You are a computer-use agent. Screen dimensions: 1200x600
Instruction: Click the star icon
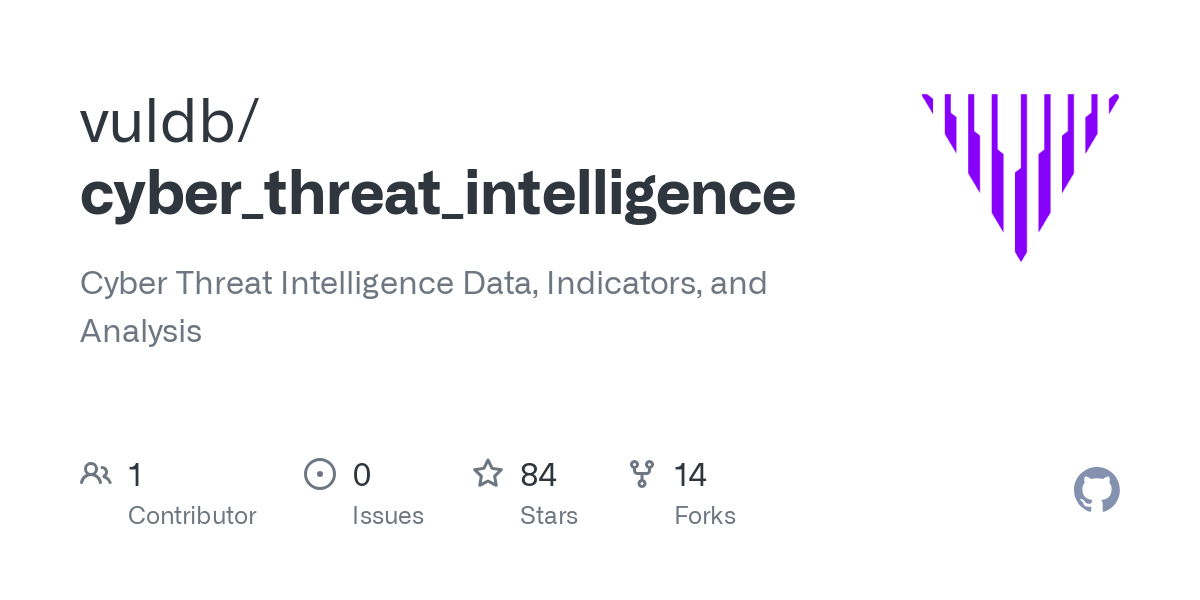pyautogui.click(x=487, y=474)
